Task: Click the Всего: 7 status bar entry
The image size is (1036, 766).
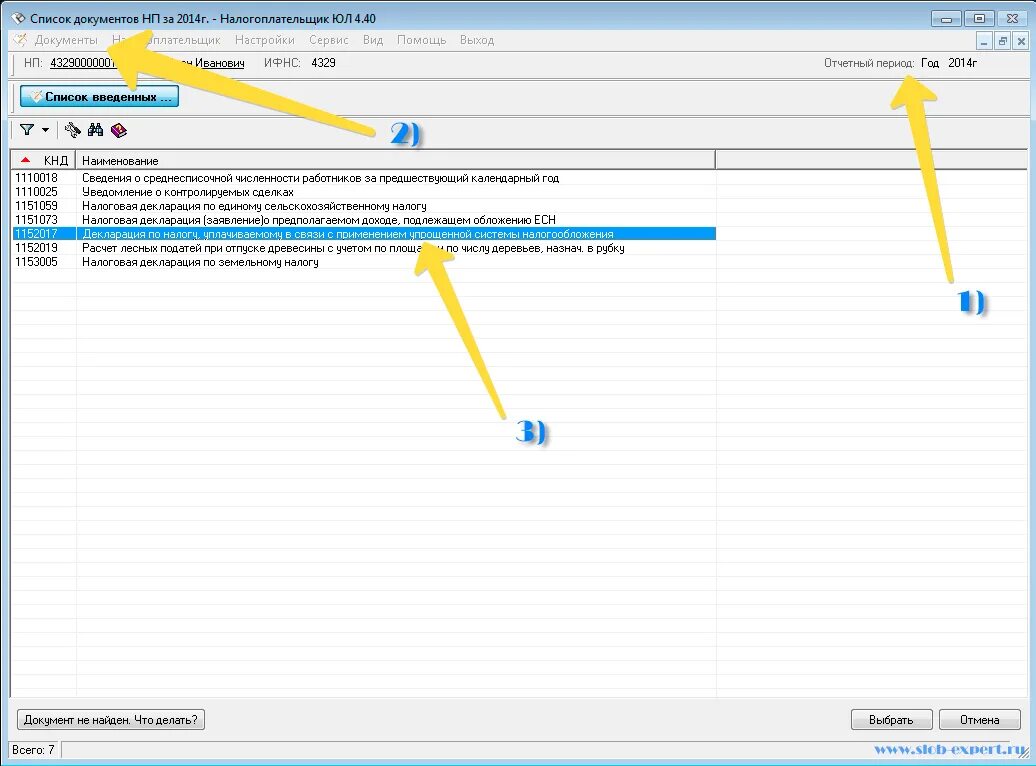Action: click(x=33, y=749)
